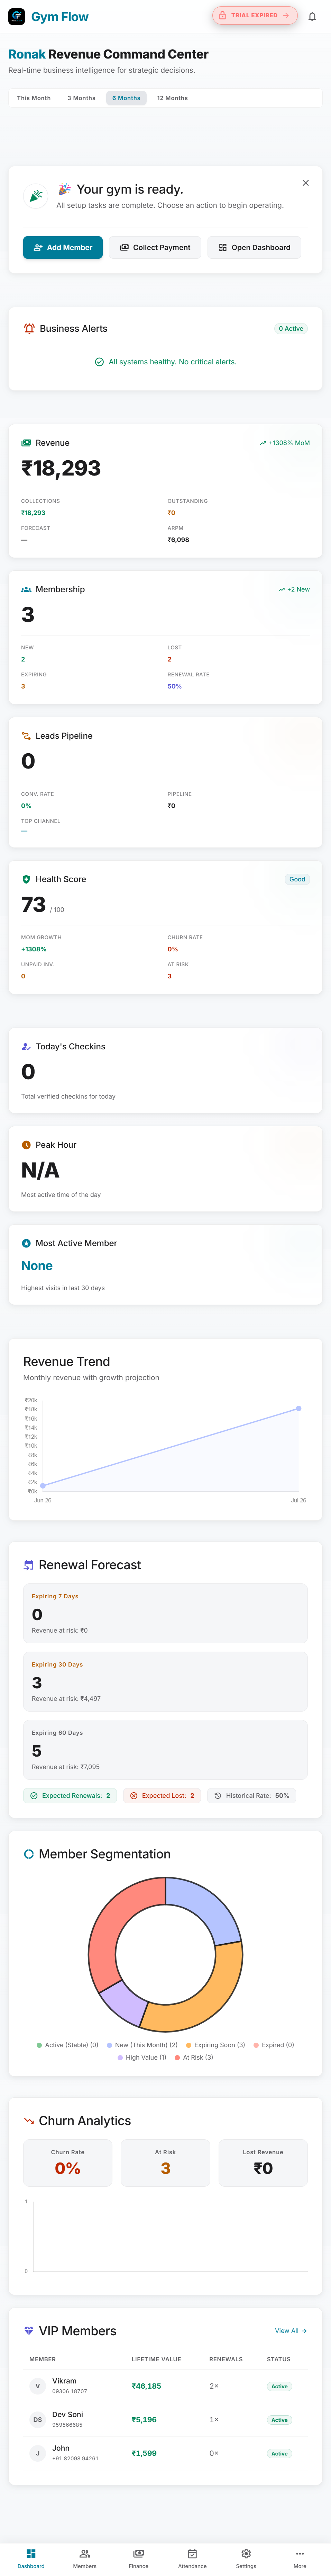
Task: Toggle Expired legend item
Action: point(274,2045)
